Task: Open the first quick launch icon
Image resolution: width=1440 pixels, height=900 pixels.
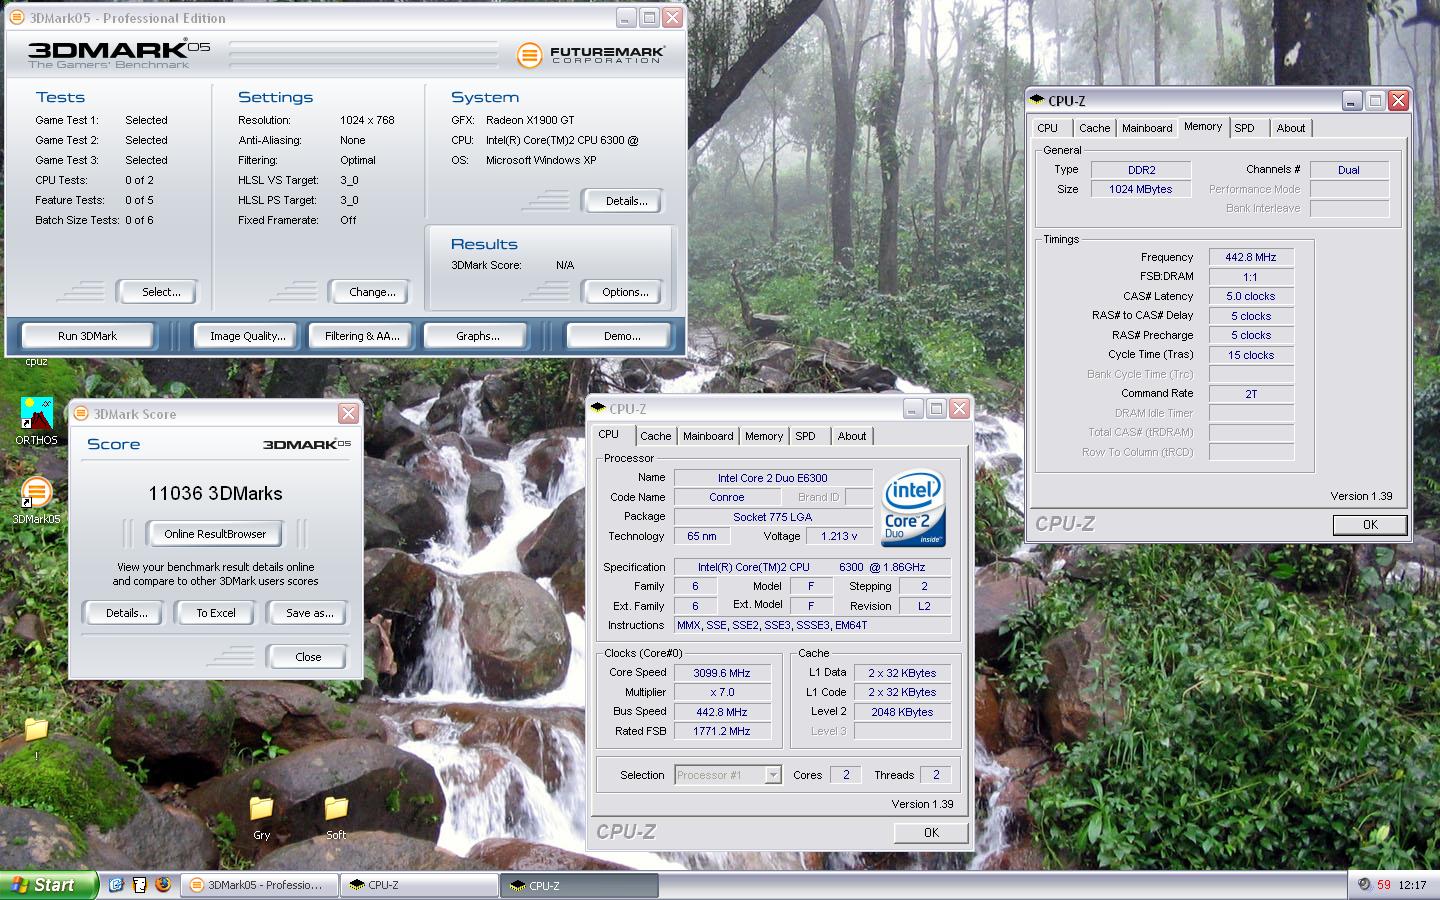Action: (x=116, y=885)
